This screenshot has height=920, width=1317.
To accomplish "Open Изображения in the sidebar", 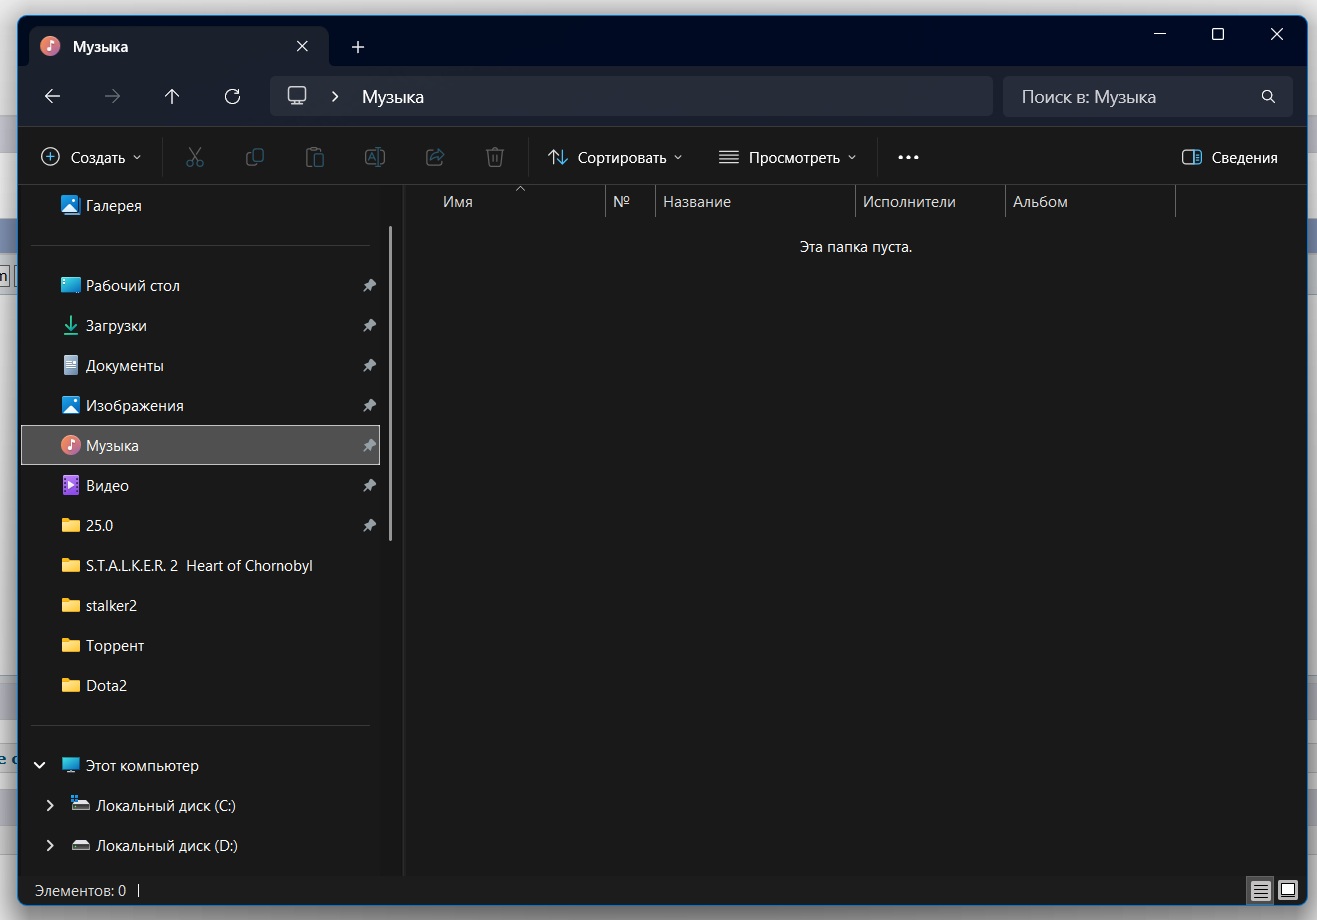I will (200, 406).
